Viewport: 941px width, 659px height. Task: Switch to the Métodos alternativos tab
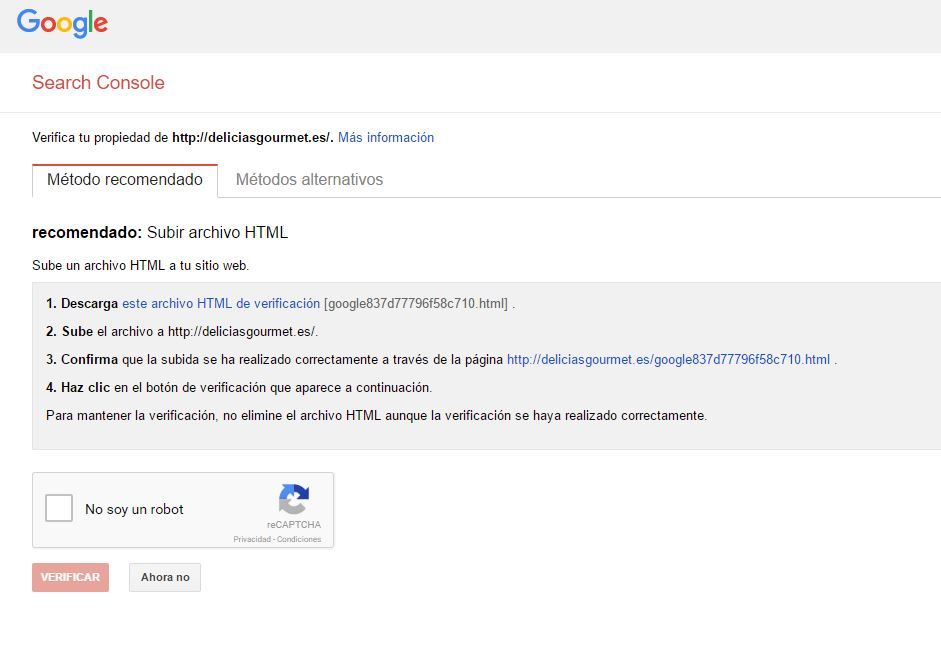click(309, 179)
